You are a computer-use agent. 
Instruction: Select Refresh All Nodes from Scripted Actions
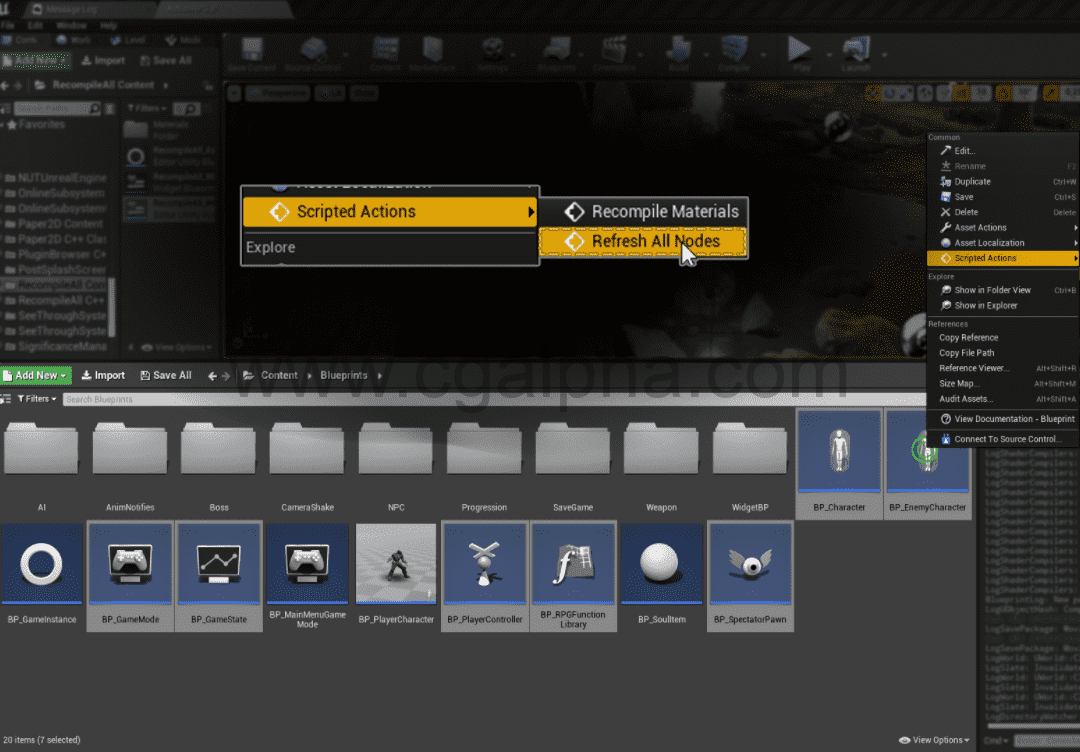click(x=645, y=241)
